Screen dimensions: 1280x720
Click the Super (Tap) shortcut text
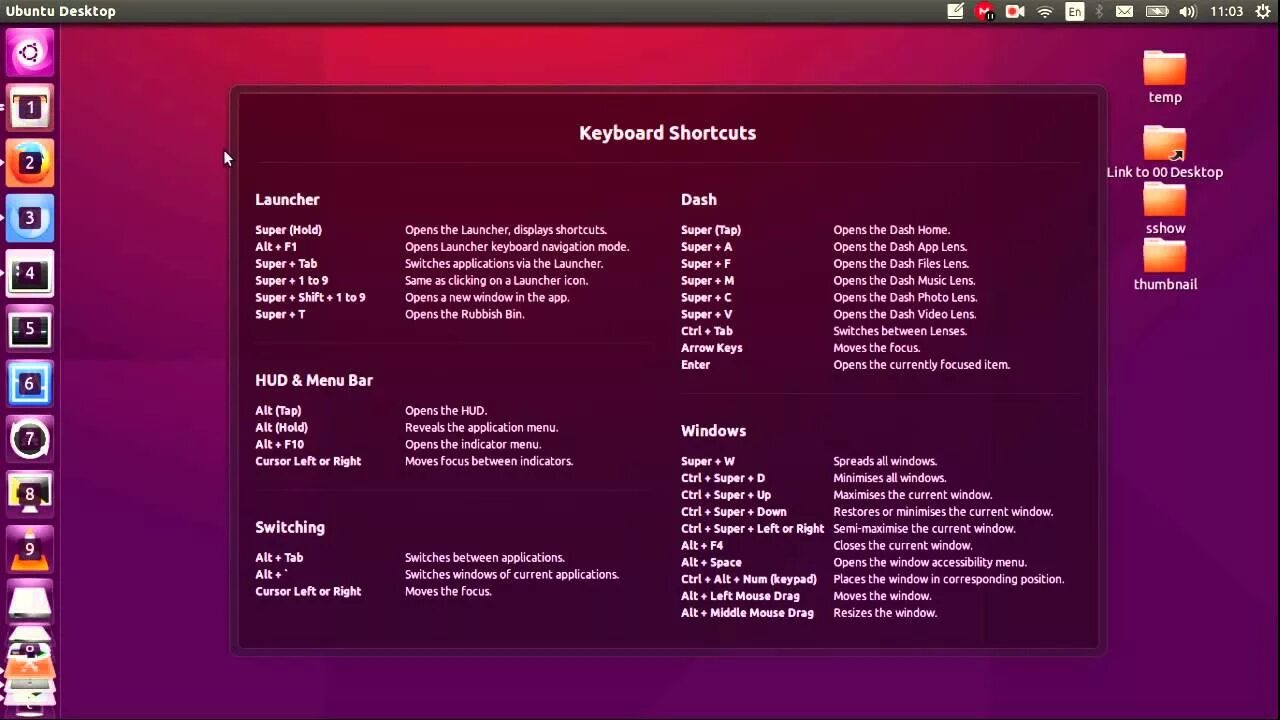[x=711, y=230]
